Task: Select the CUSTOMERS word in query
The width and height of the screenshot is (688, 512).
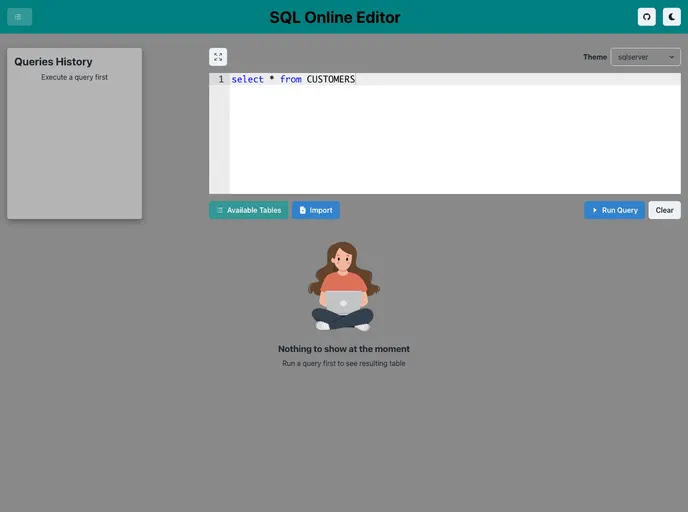Action: [330, 79]
